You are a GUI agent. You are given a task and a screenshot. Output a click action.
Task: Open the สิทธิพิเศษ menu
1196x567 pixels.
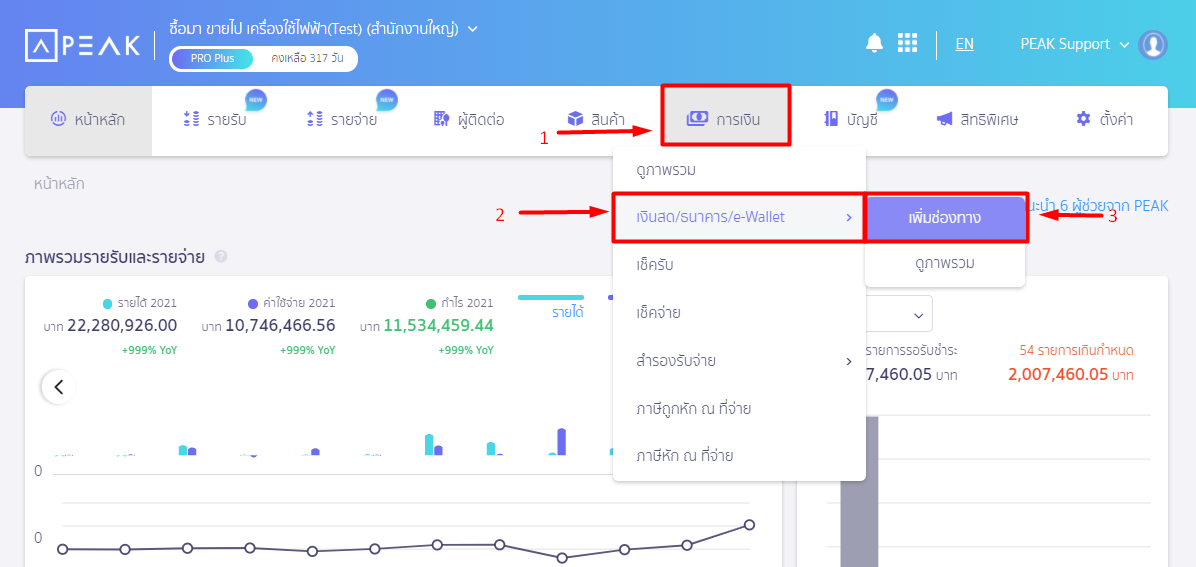pyautogui.click(x=978, y=120)
